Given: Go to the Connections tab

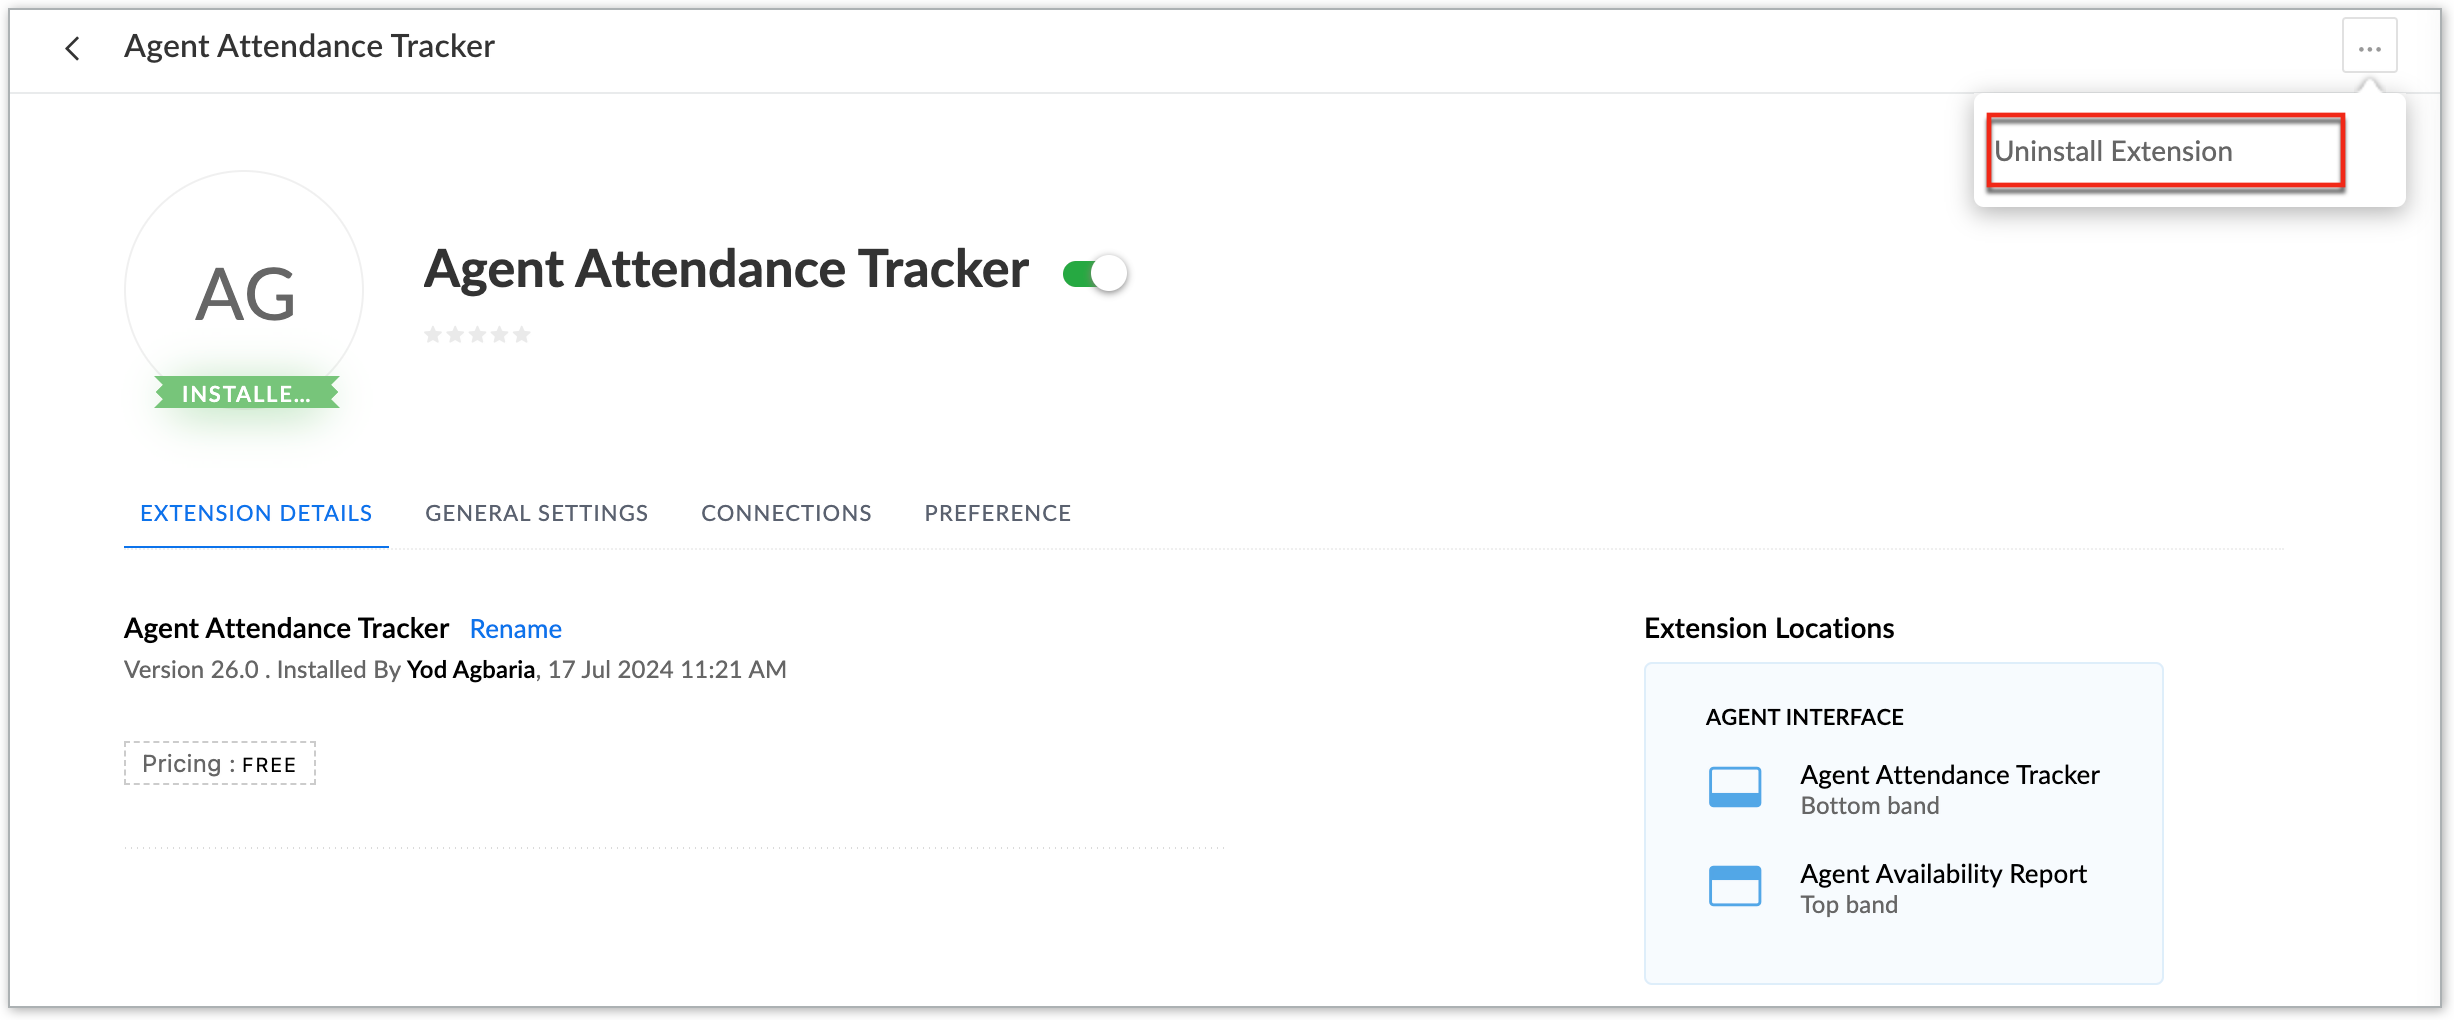Looking at the screenshot, I should click(x=786, y=513).
